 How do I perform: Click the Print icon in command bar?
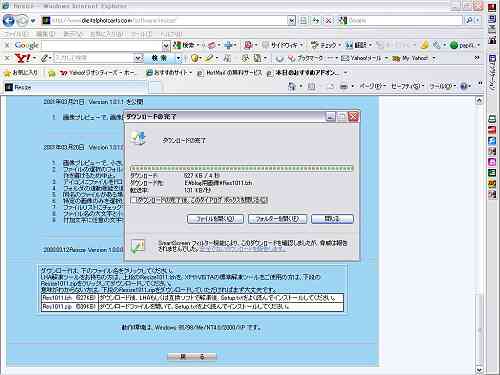(x=344, y=87)
